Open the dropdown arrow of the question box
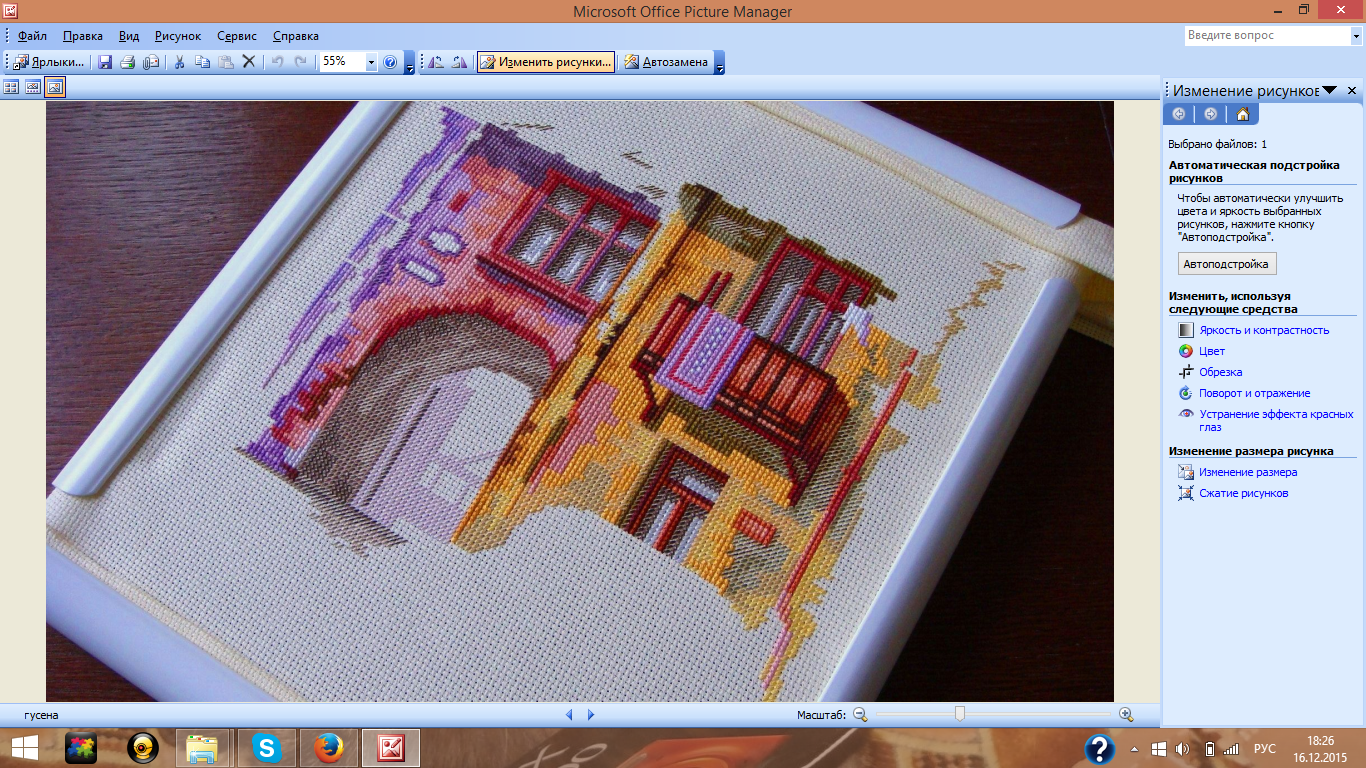 tap(1356, 36)
